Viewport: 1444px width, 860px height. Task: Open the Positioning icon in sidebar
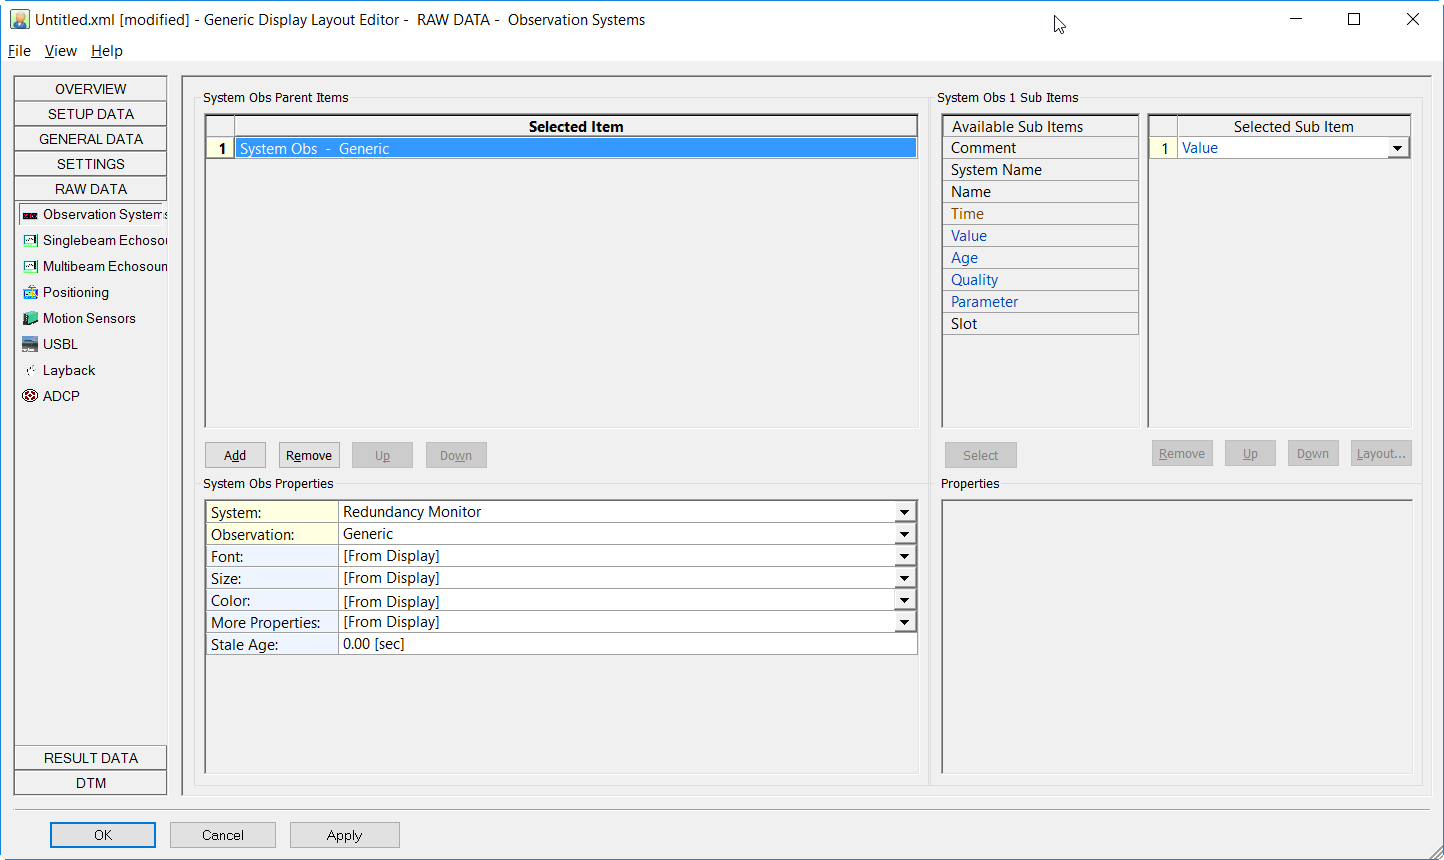coord(30,293)
